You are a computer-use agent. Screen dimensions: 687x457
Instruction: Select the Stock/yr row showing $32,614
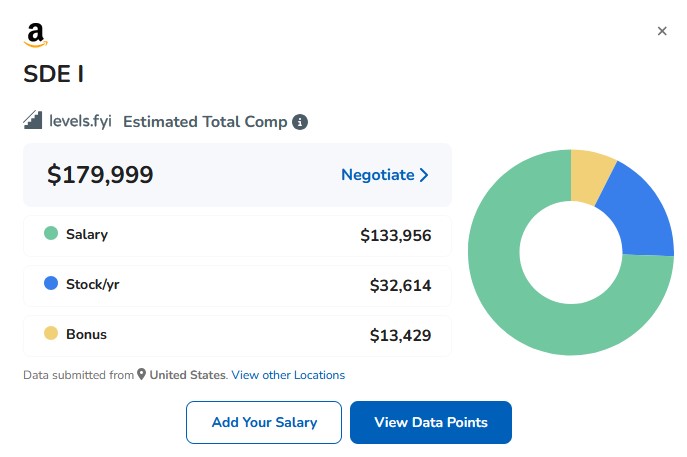[x=237, y=285]
